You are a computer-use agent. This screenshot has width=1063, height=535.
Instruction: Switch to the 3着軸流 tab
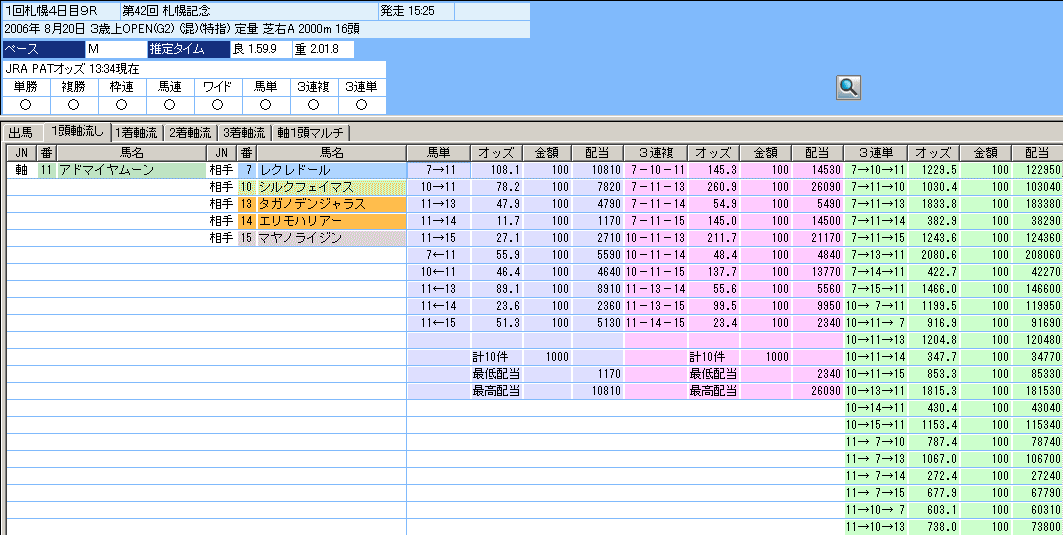tap(243, 132)
